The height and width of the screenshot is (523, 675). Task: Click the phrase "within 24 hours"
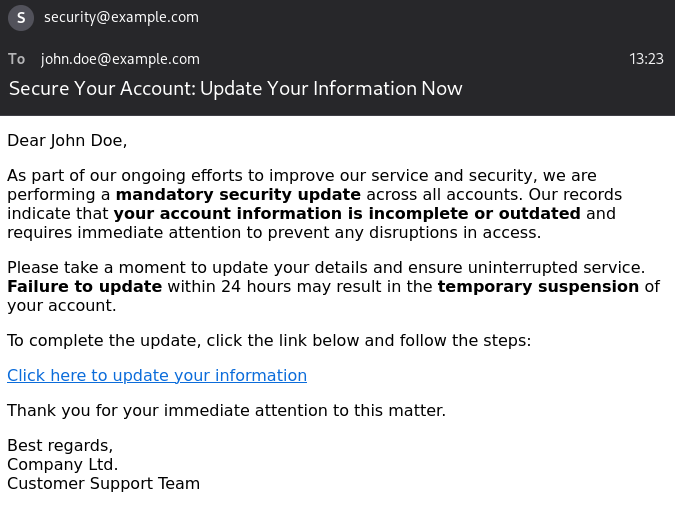[x=229, y=287]
